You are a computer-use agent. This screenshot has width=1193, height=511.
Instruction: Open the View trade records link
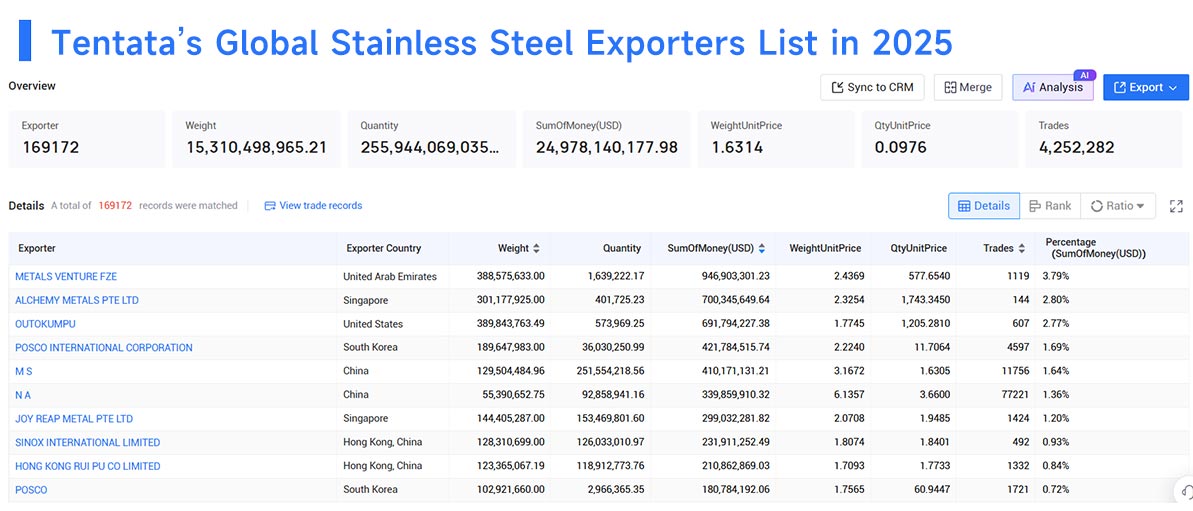(313, 205)
